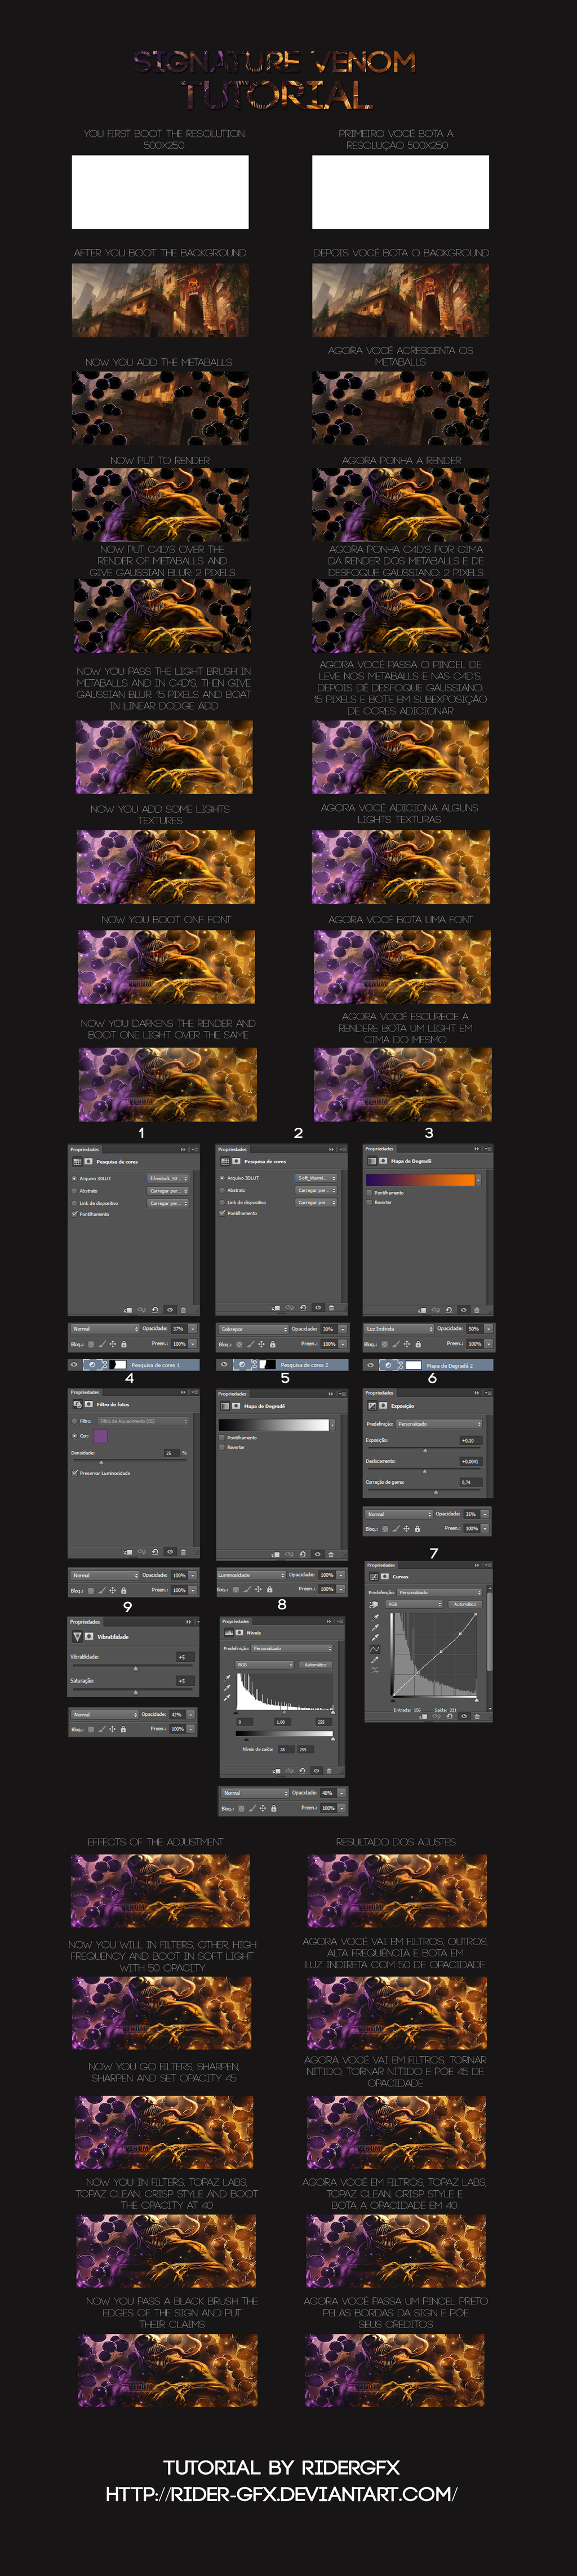Select Arquivo 3DLUT radio beside filmstock_50
This screenshot has height=2576, width=577.
pyautogui.click(x=74, y=1178)
